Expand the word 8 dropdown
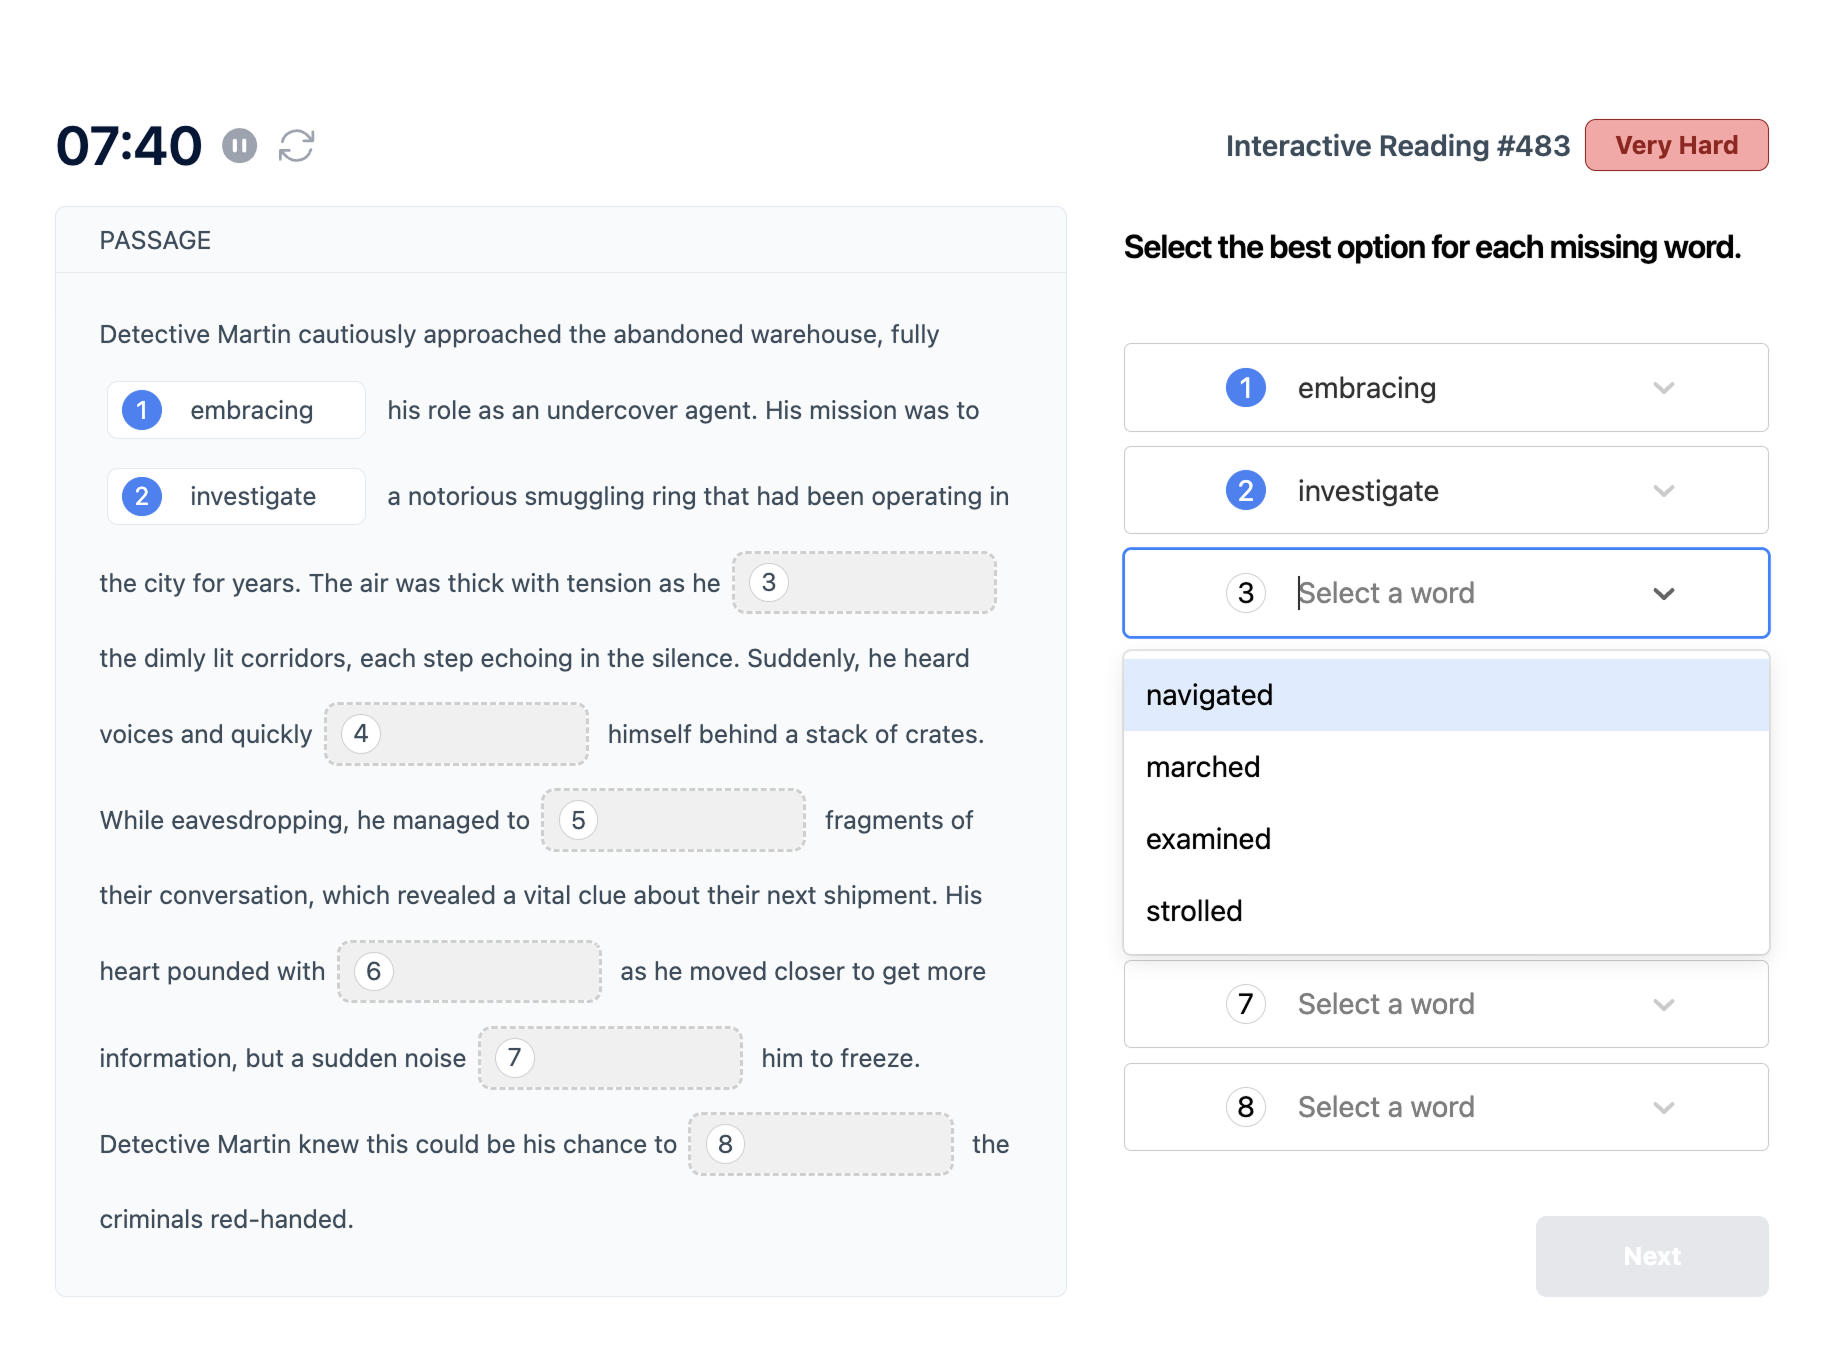Viewport: 1824px width, 1368px height. pos(1446,1107)
